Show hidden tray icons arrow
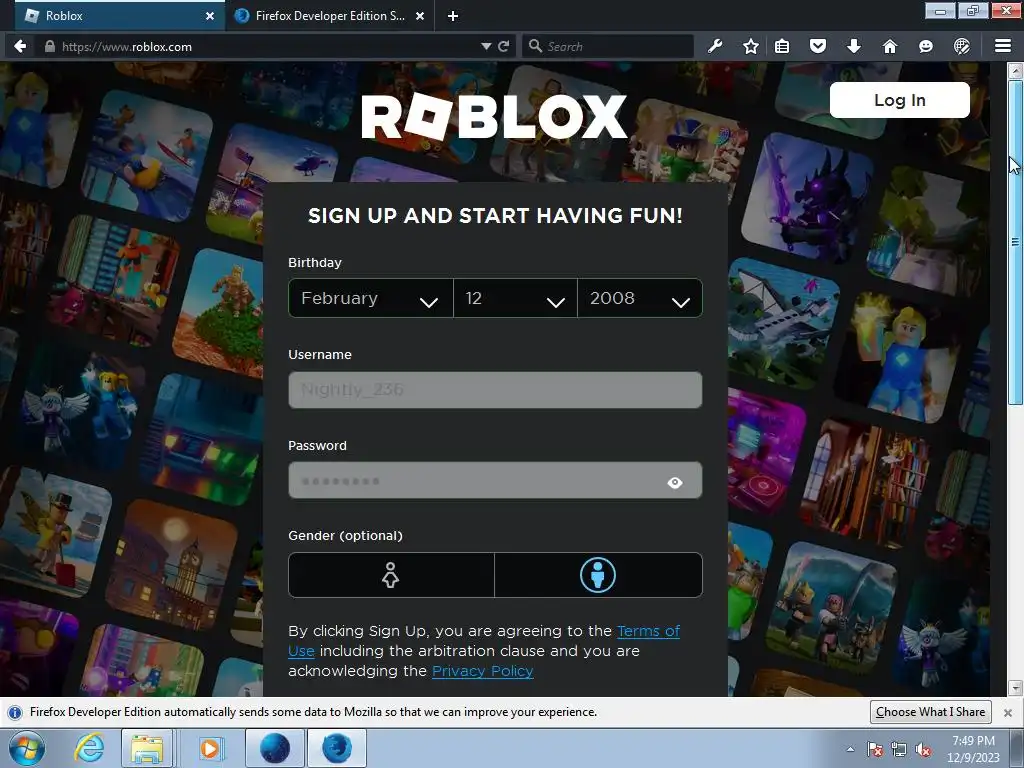 850,749
